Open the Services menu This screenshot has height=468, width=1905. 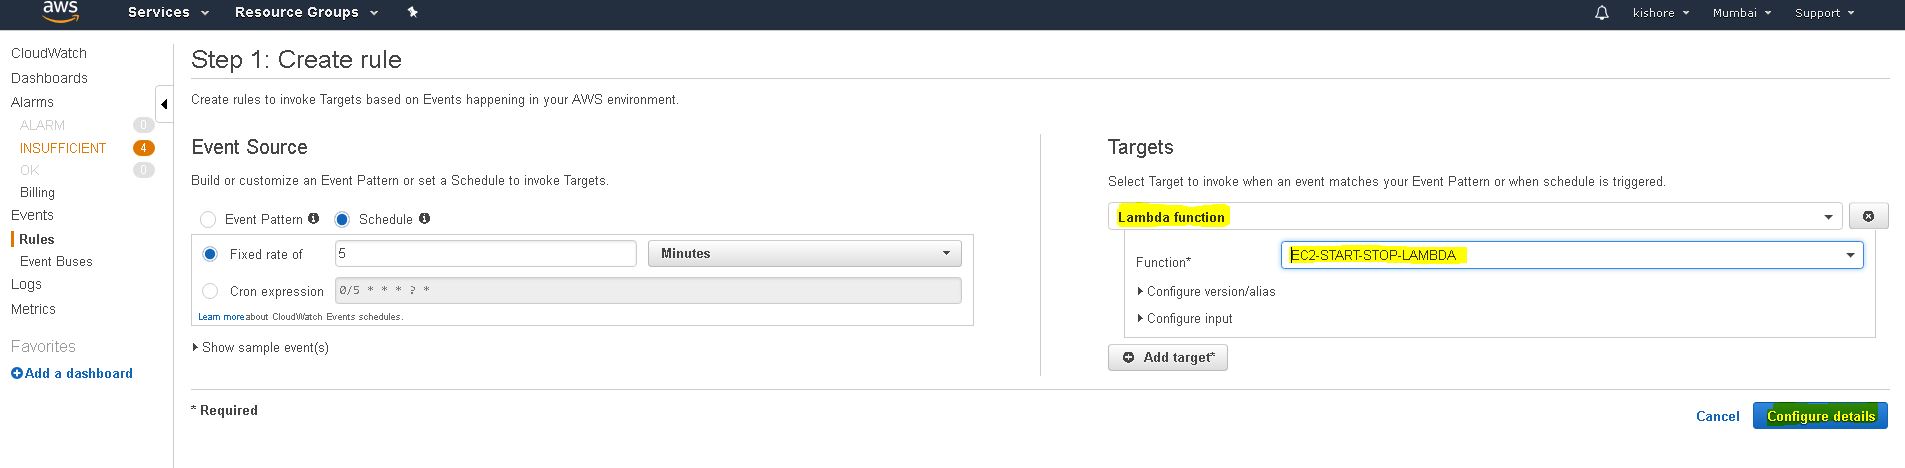click(168, 12)
